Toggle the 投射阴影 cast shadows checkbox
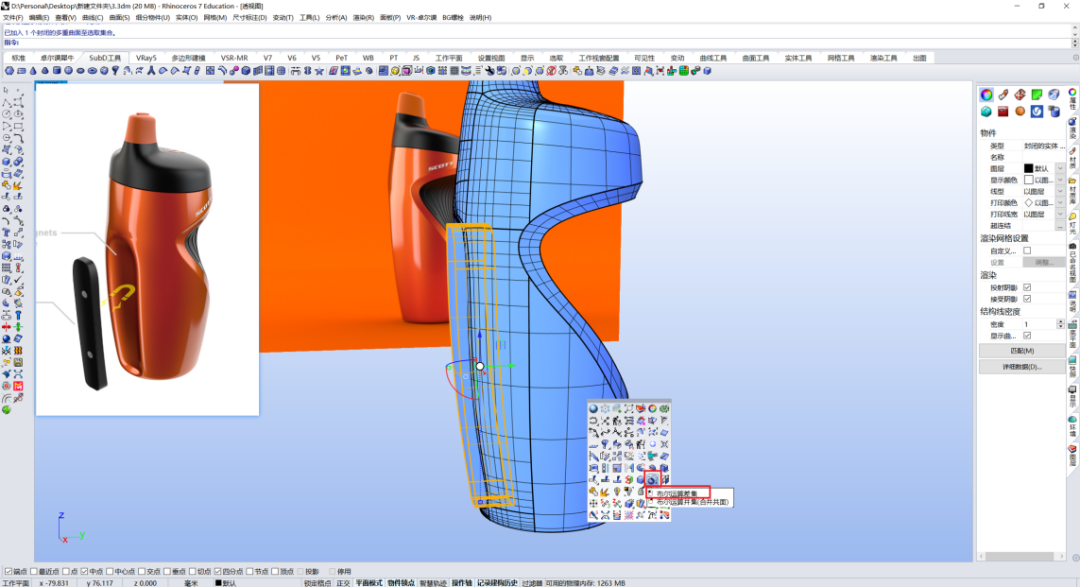The image size is (1080, 587). tap(1027, 287)
